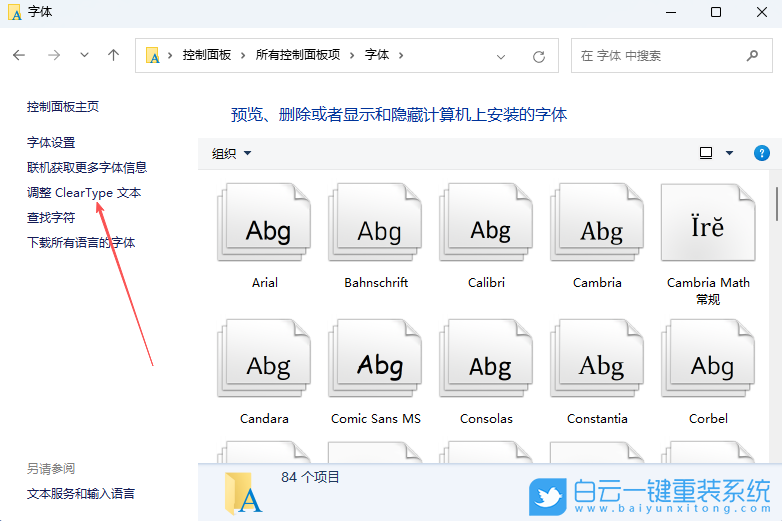Open recent locations dropdown chevron
The height and width of the screenshot is (521, 782).
84,55
